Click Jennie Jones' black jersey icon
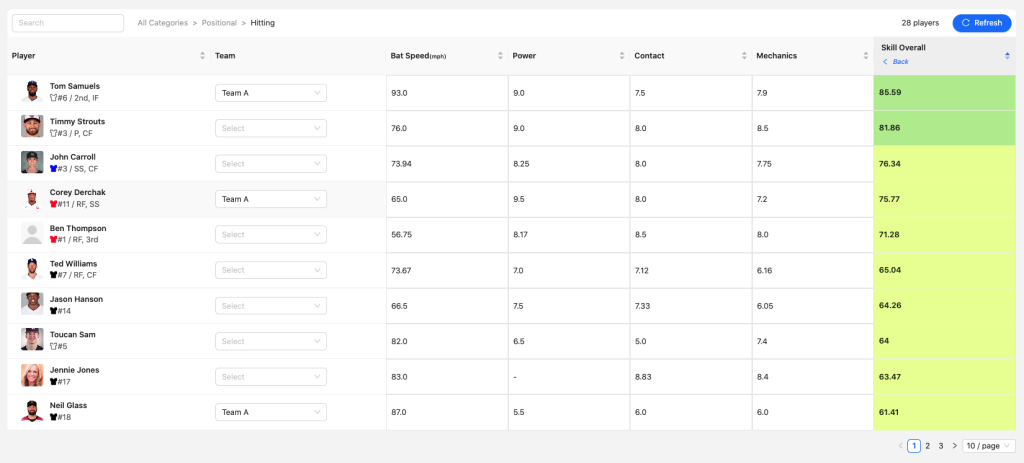The image size is (1024, 463). 54,381
